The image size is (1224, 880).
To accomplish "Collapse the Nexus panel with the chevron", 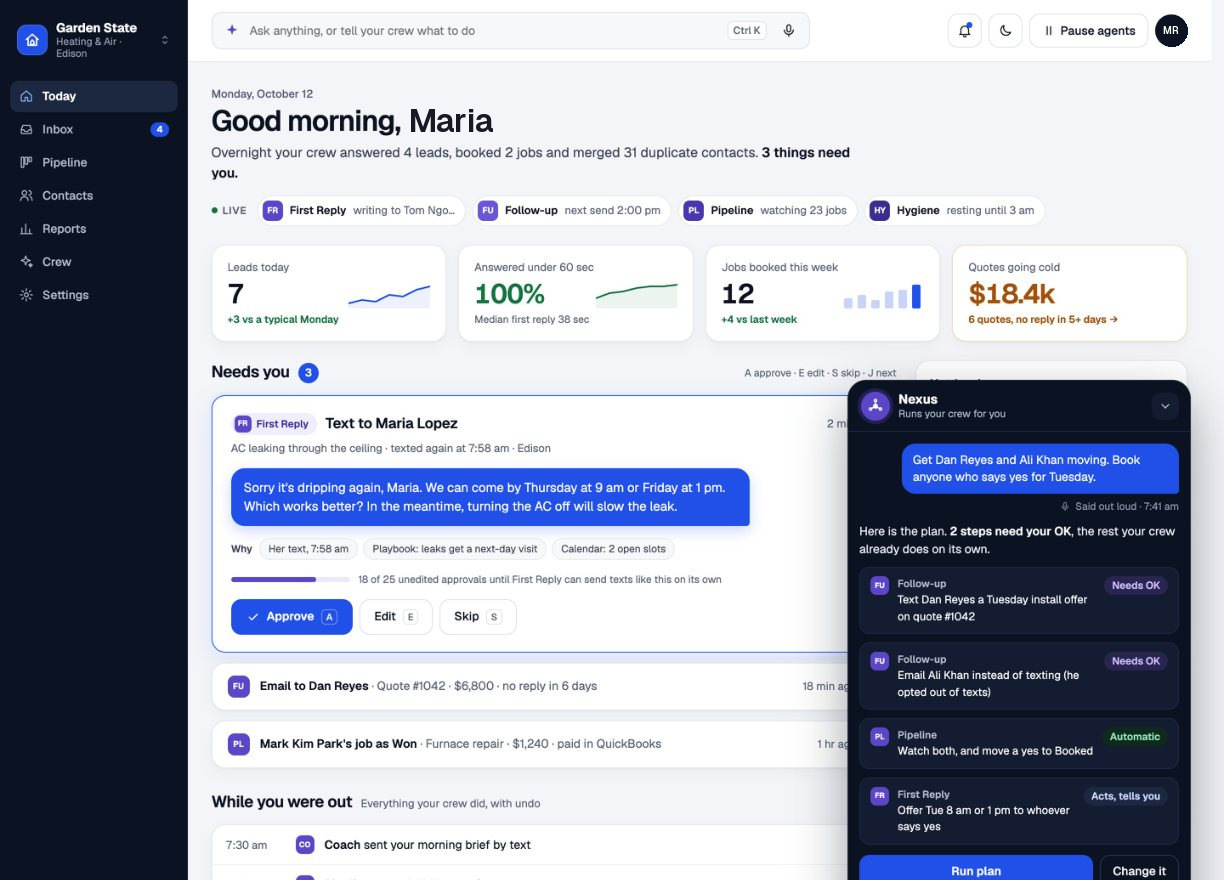I will tap(1164, 406).
